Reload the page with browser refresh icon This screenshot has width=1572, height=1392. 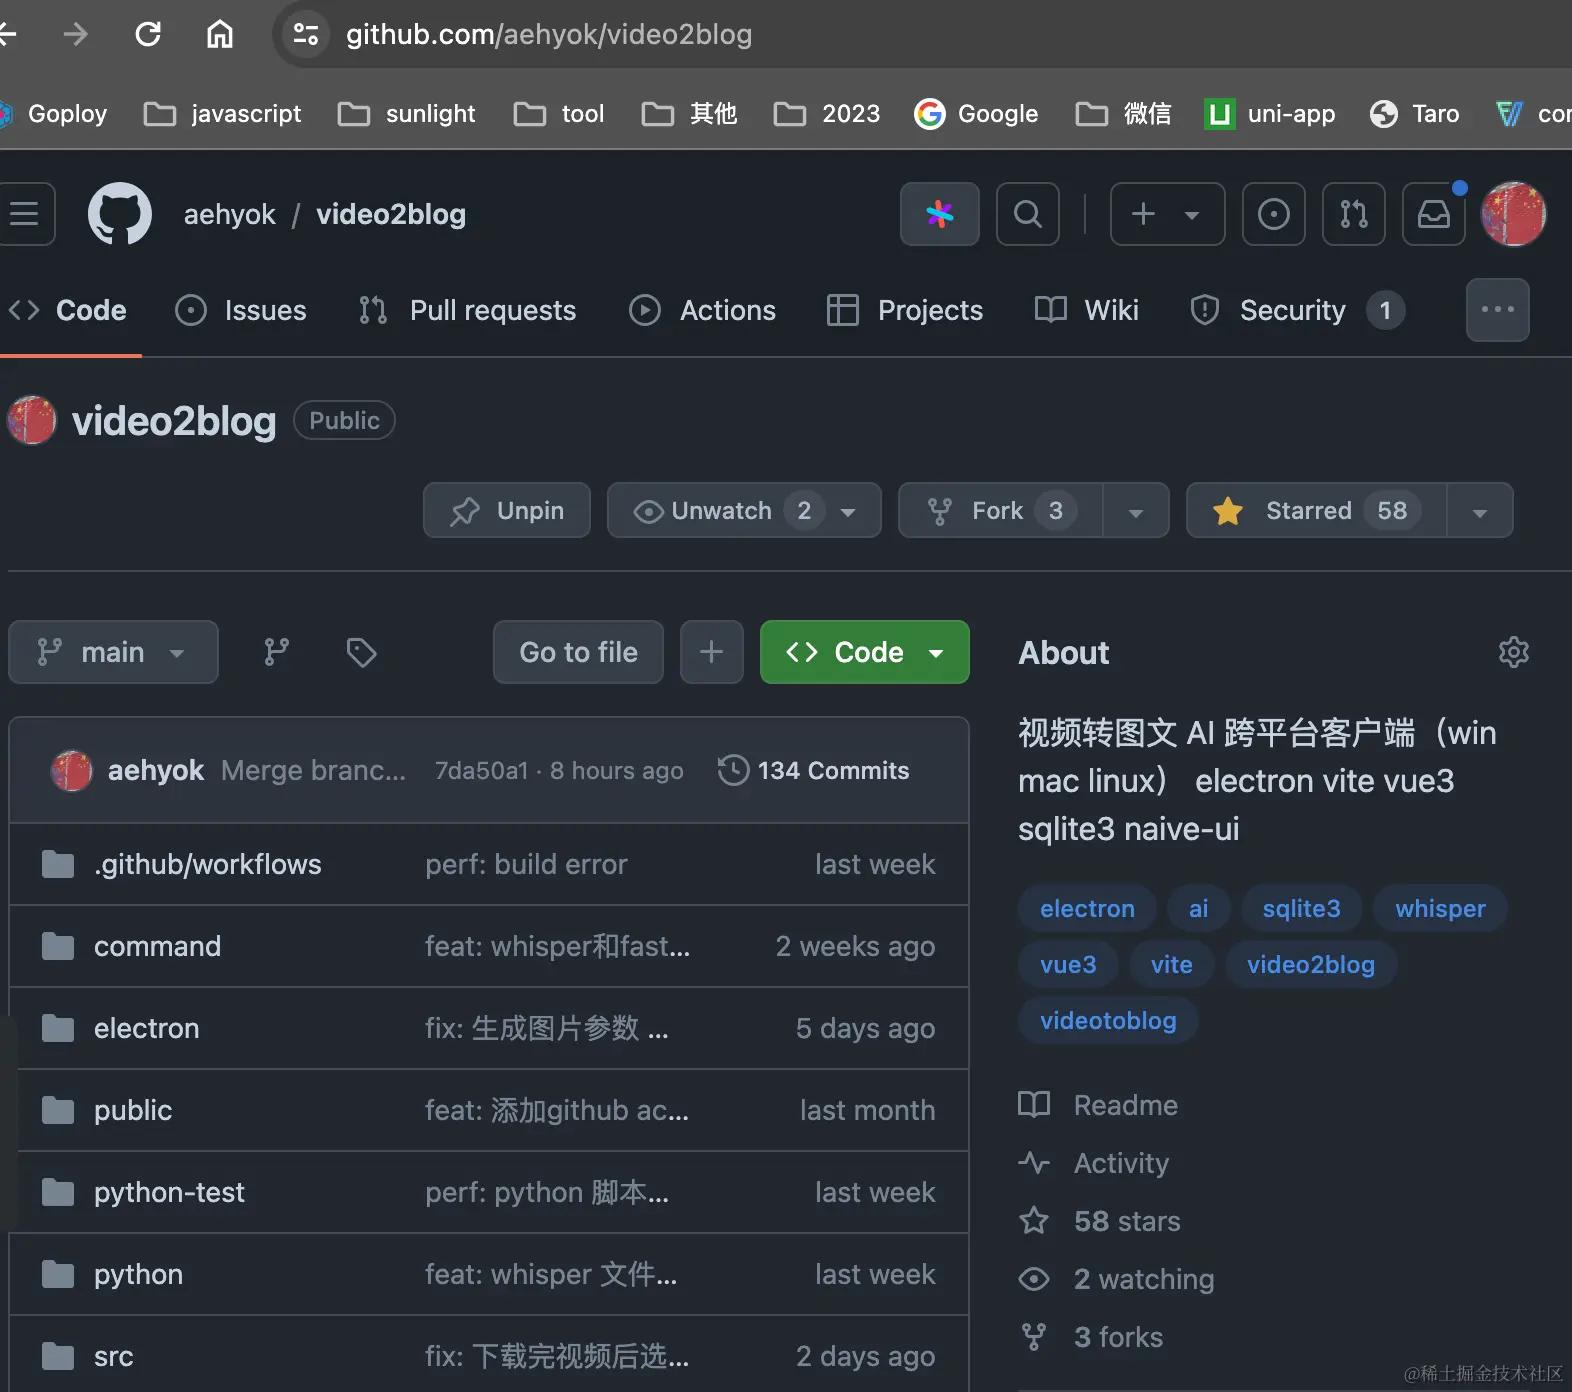pyautogui.click(x=148, y=34)
